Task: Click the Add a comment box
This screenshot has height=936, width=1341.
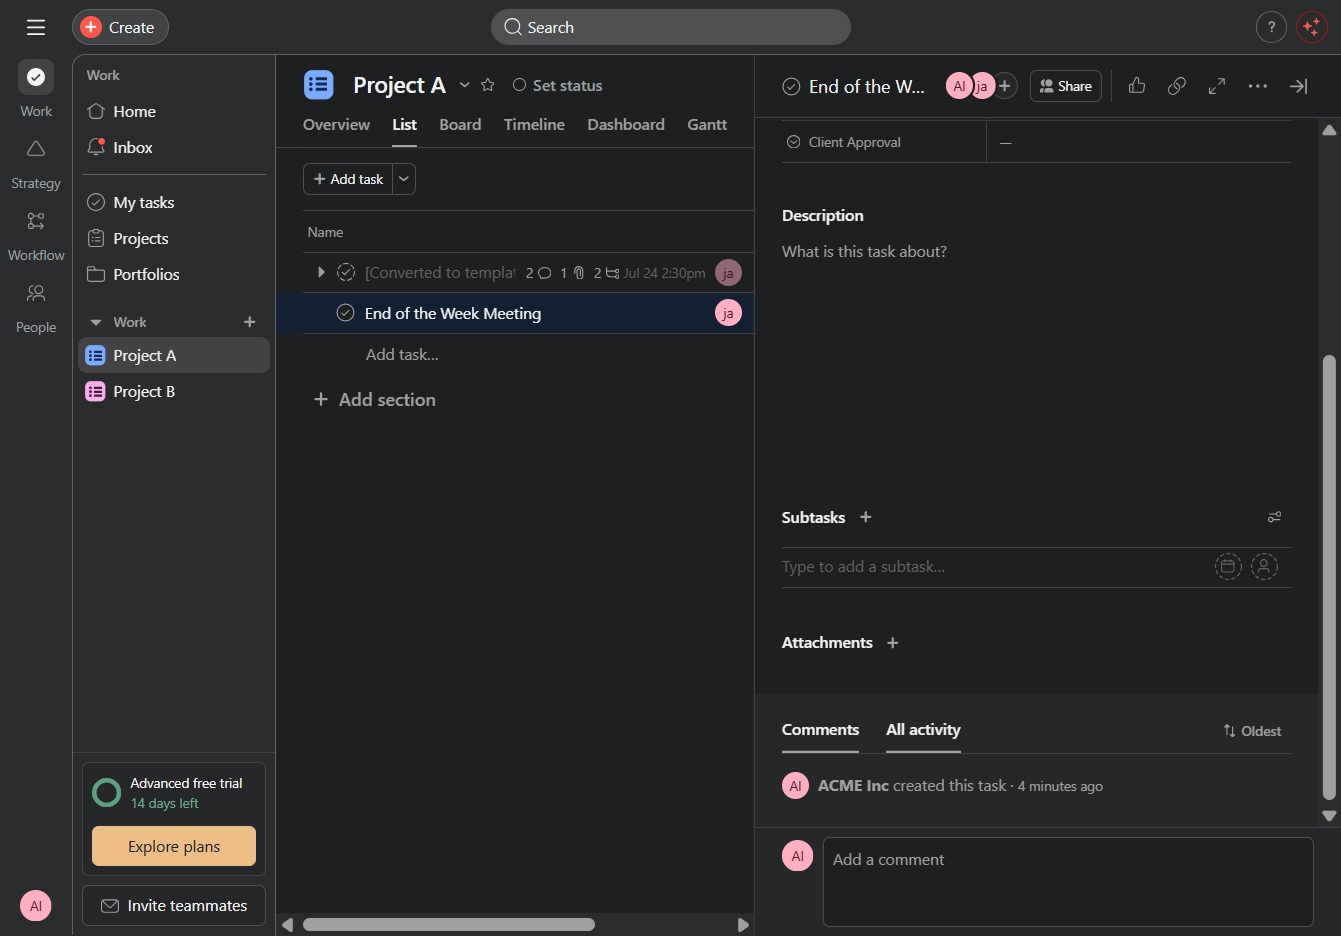Action: pyautogui.click(x=1067, y=881)
